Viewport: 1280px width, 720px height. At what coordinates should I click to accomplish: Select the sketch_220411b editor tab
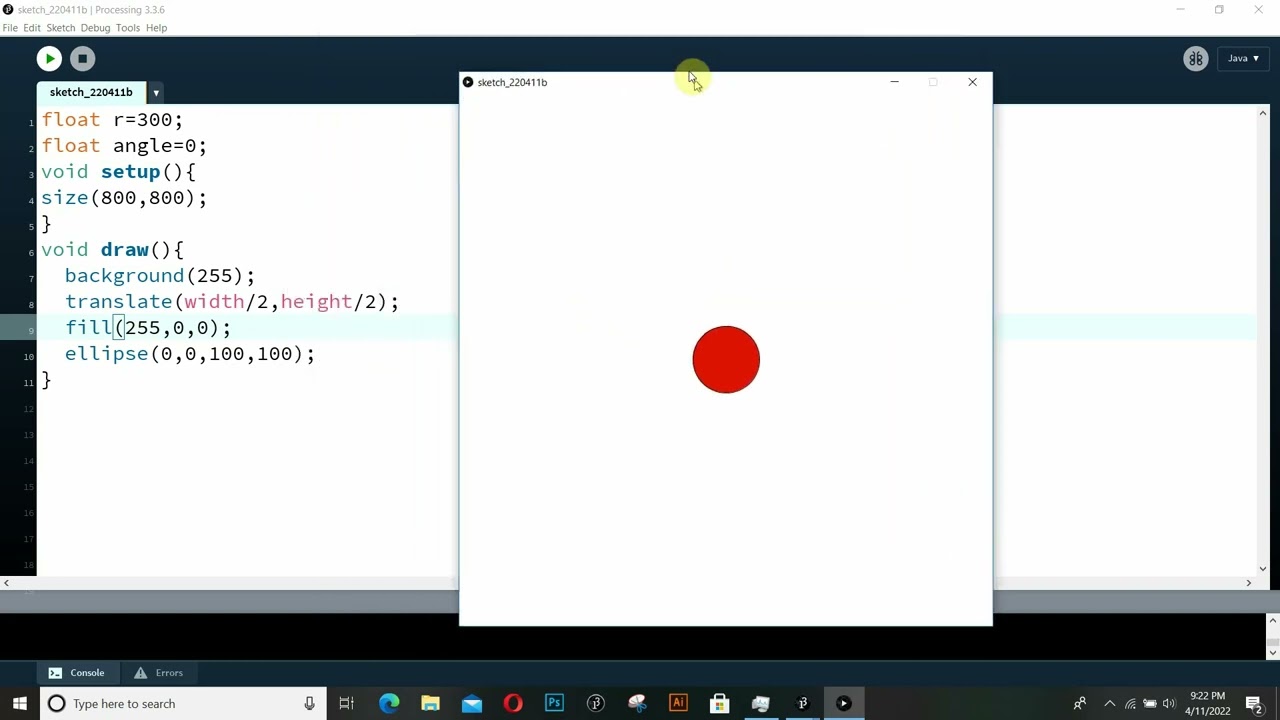[91, 92]
